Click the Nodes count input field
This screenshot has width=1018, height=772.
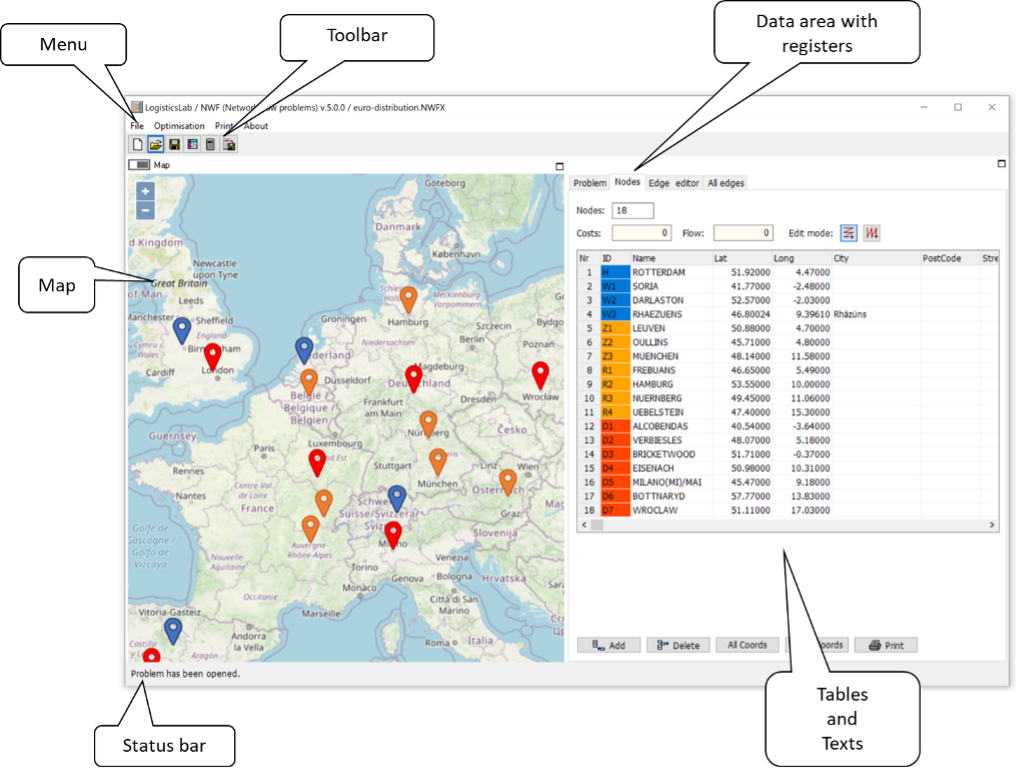point(632,211)
